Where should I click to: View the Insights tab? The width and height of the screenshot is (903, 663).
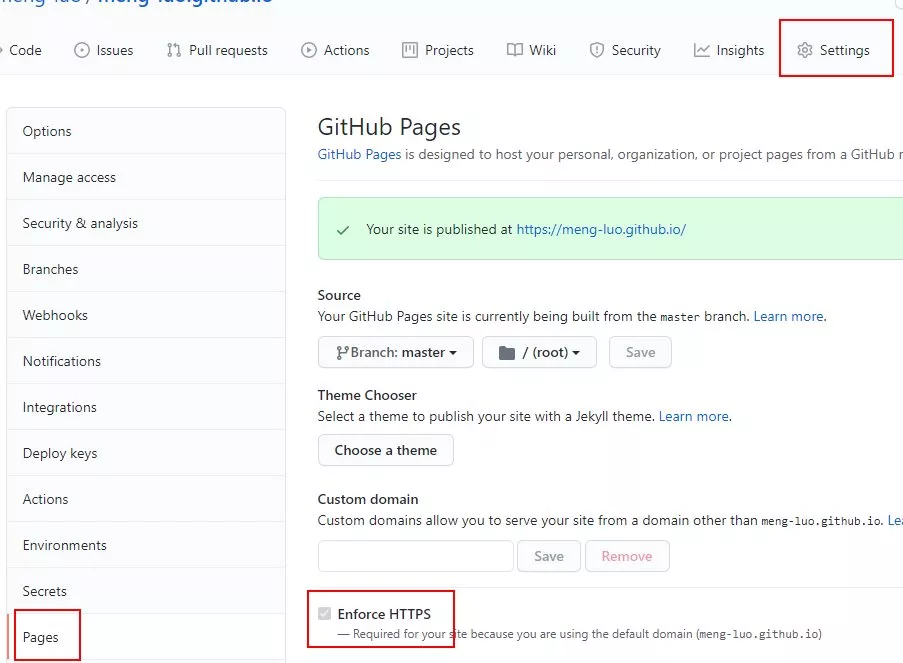(729, 50)
